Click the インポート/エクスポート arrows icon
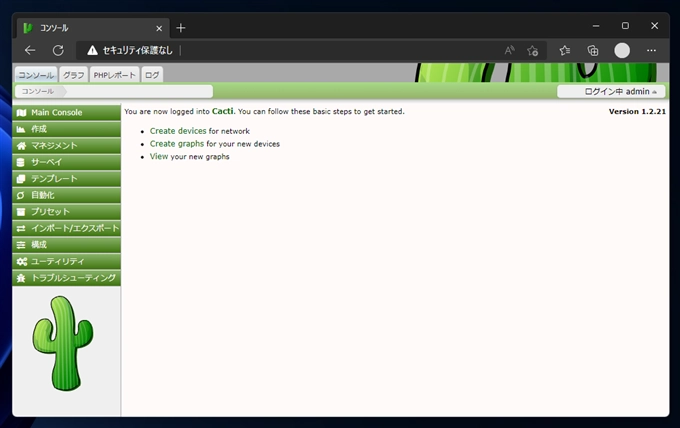 pos(21,228)
